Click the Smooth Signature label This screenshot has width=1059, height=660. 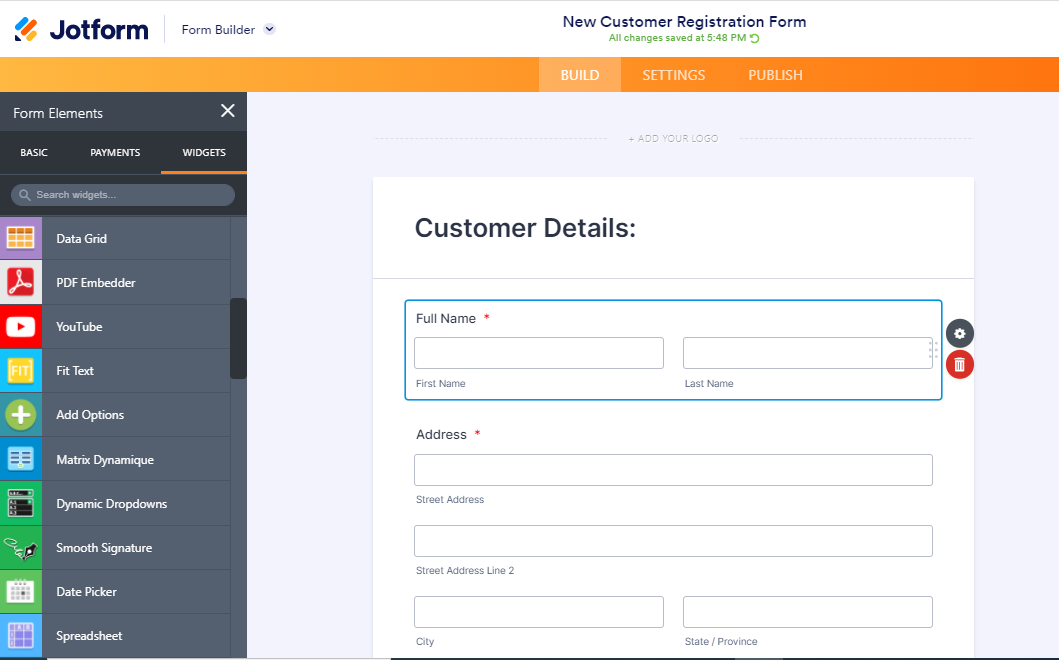click(104, 547)
